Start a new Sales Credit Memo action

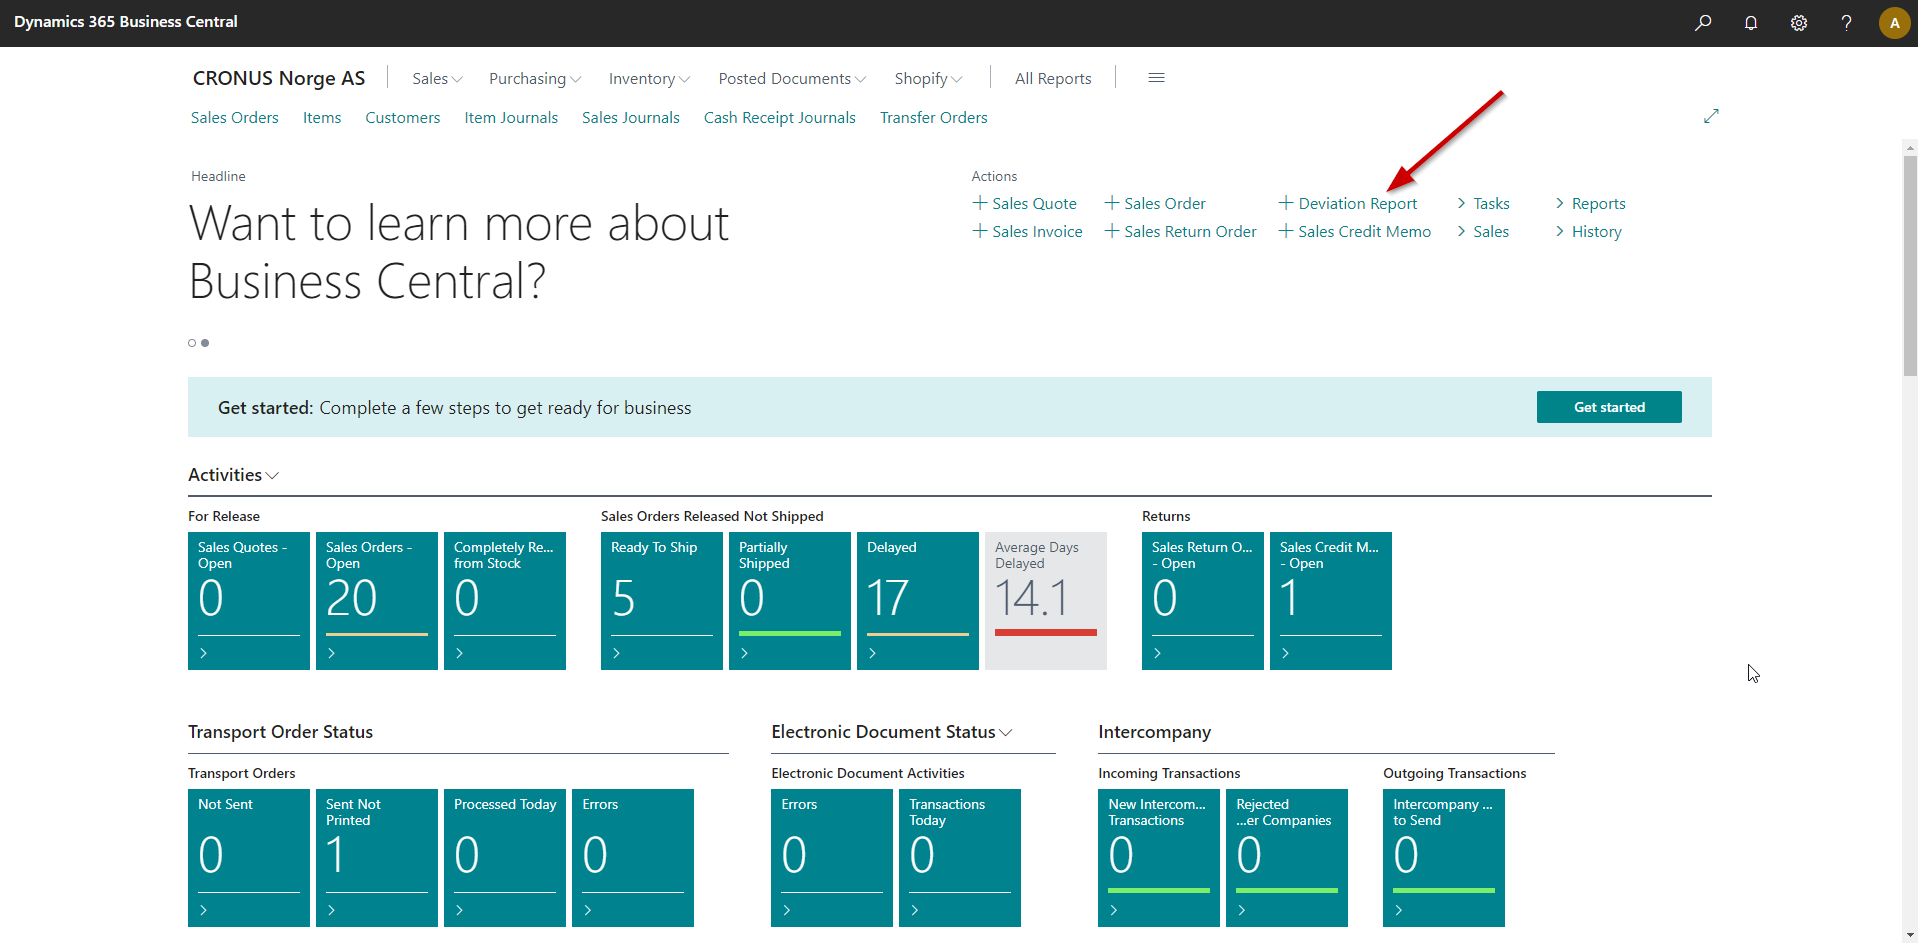[x=1355, y=231]
